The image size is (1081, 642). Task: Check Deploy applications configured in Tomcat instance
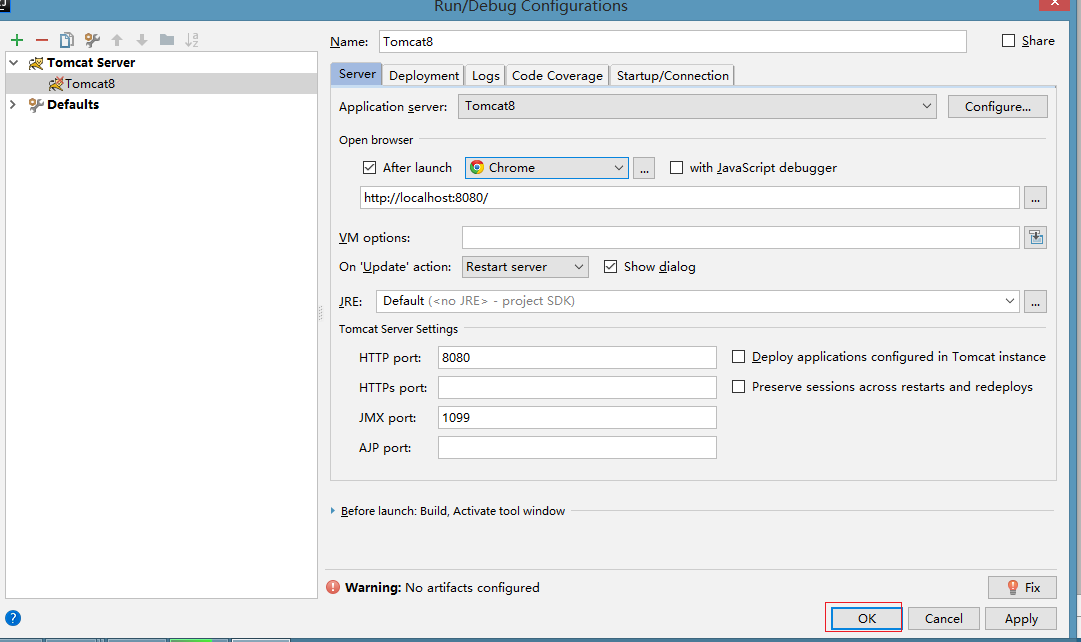tap(739, 357)
